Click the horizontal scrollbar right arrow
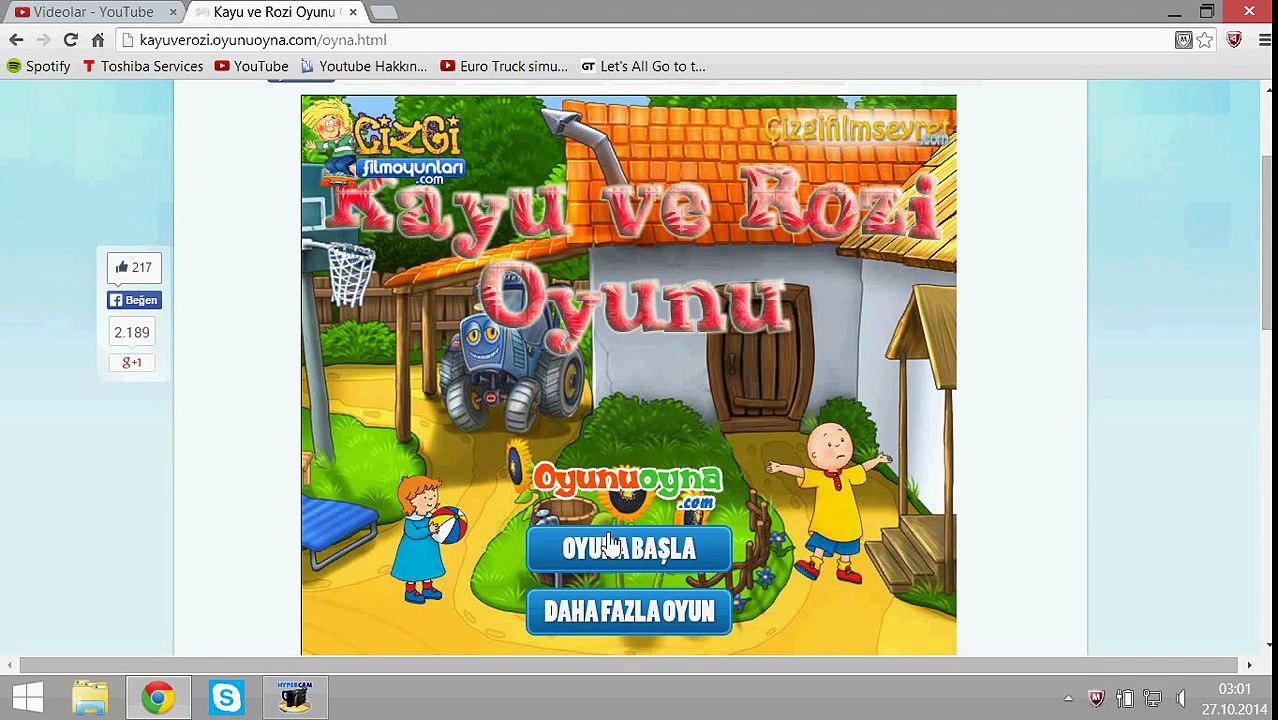Image resolution: width=1278 pixels, height=720 pixels. pos(1249,665)
